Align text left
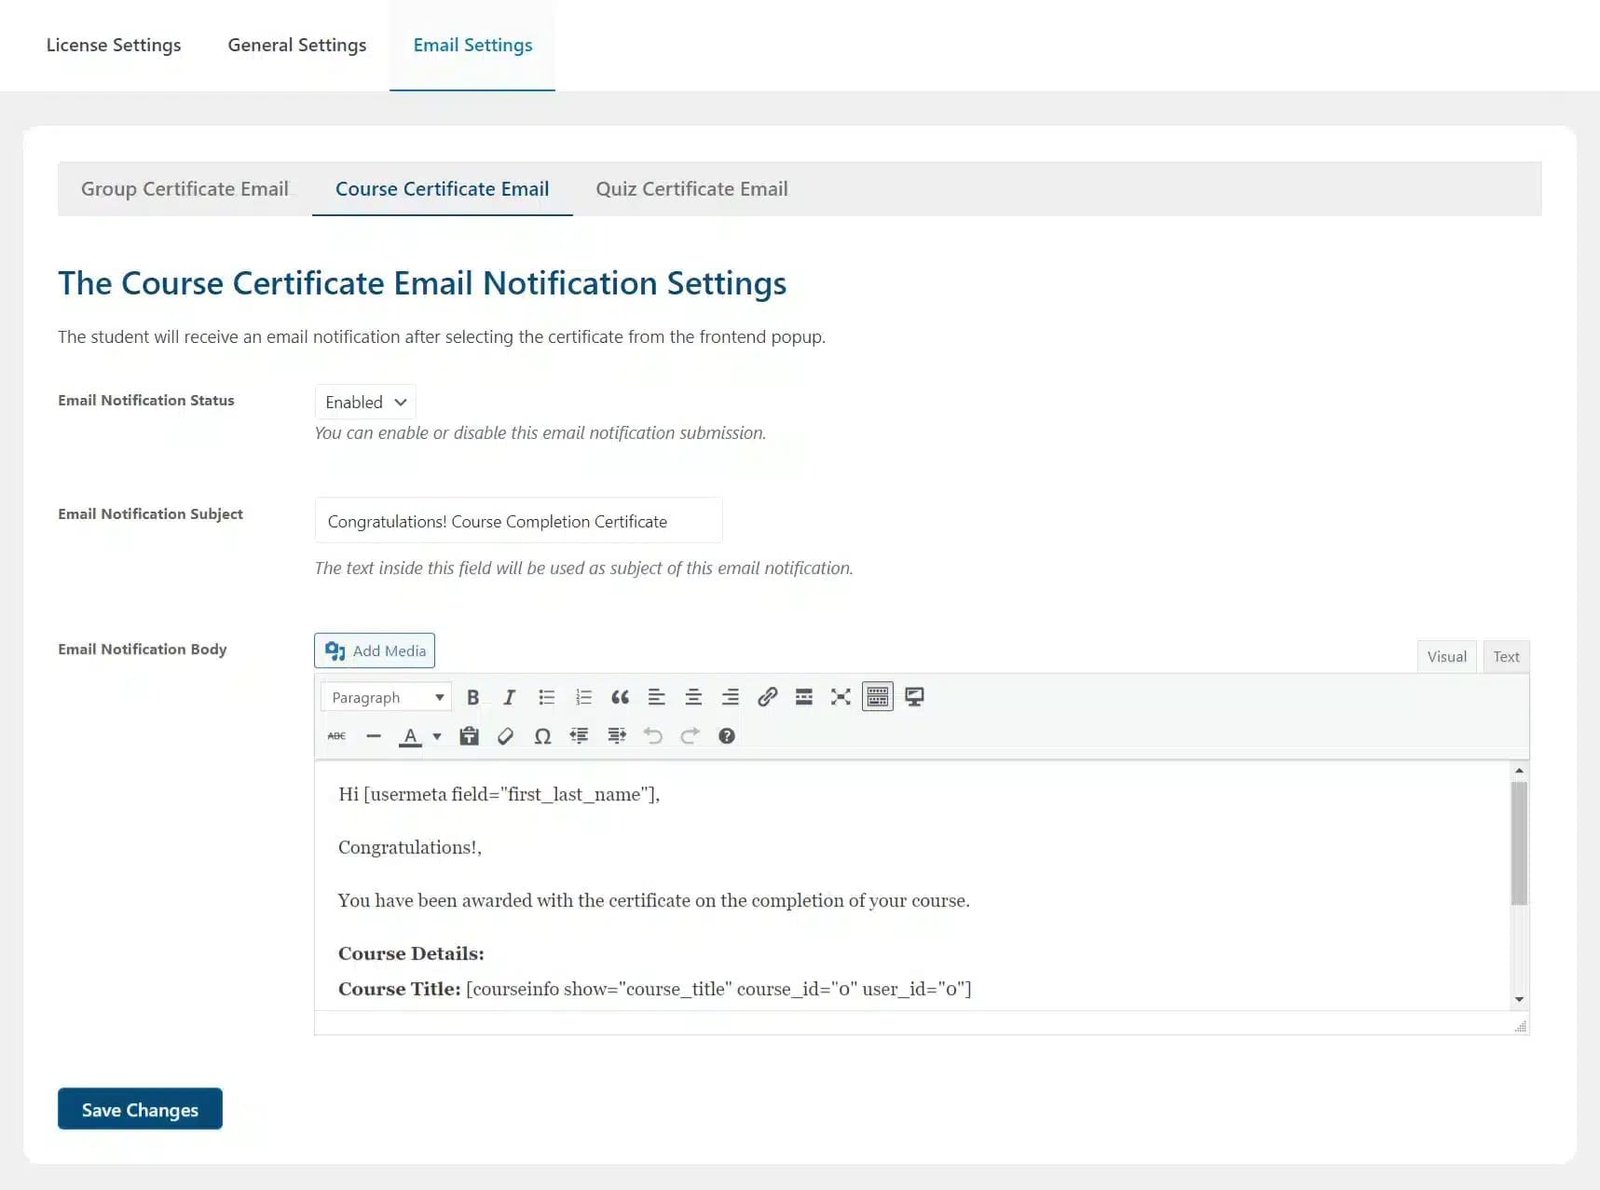This screenshot has height=1190, width=1600. (x=657, y=697)
